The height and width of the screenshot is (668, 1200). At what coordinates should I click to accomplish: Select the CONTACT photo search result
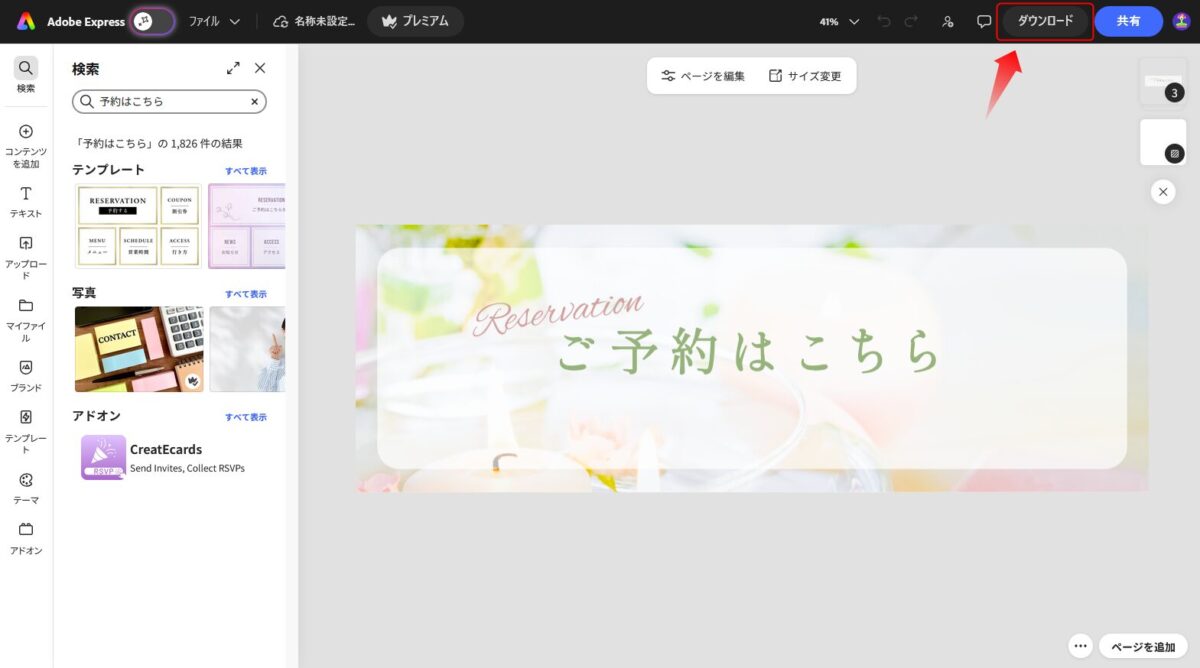click(x=138, y=349)
